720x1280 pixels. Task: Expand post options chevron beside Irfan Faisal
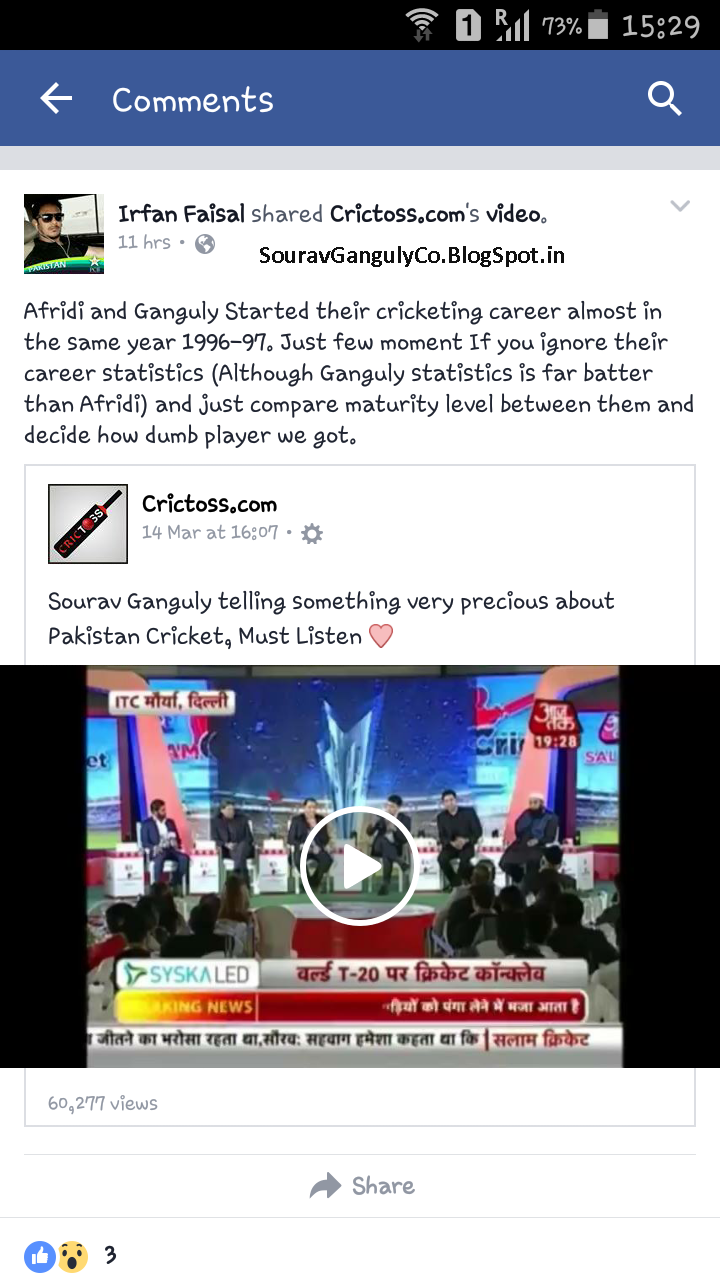pos(680,207)
